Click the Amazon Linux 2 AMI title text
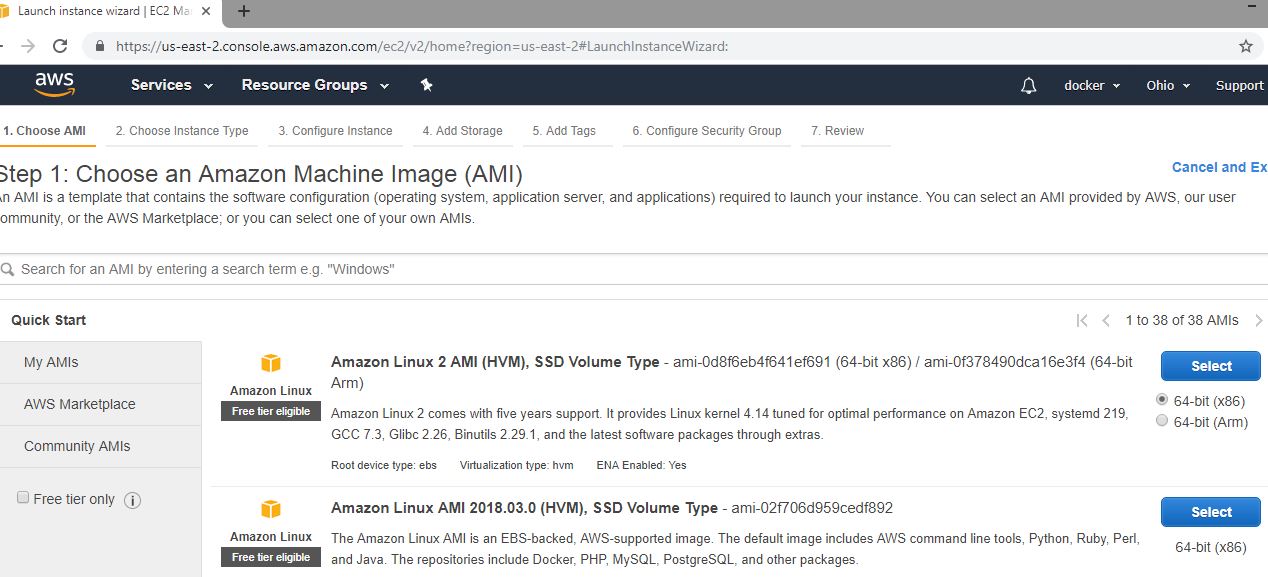Screen dimensions: 1268x577 tap(495, 362)
